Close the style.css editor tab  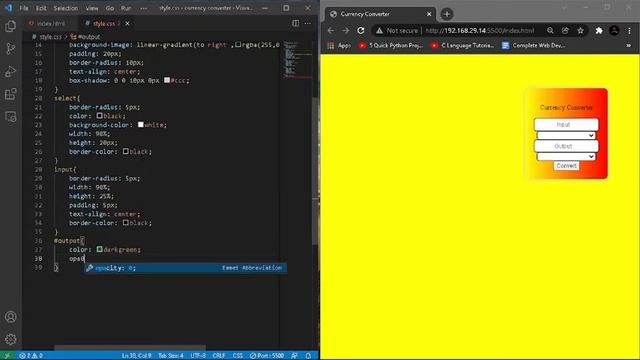[x=127, y=24]
